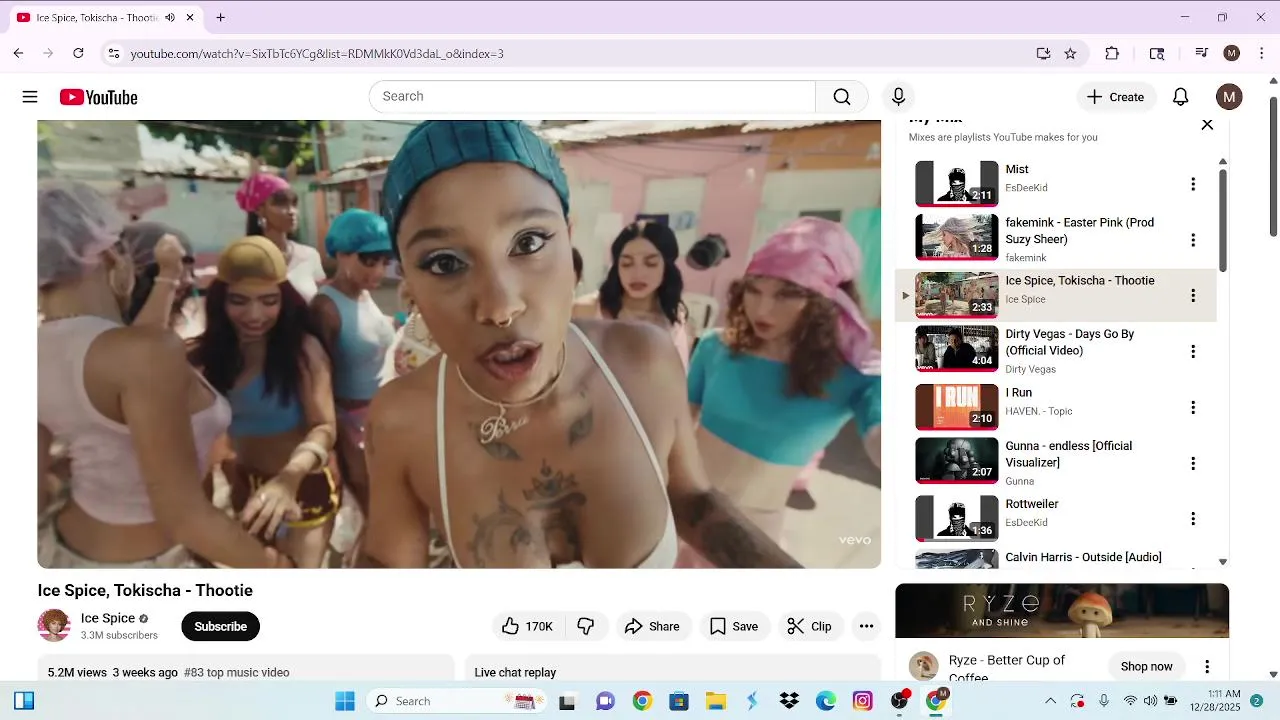Viewport: 1280px width, 720px height.
Task: Play Dirty Vegas Days Go By thumbnail
Action: click(957, 349)
